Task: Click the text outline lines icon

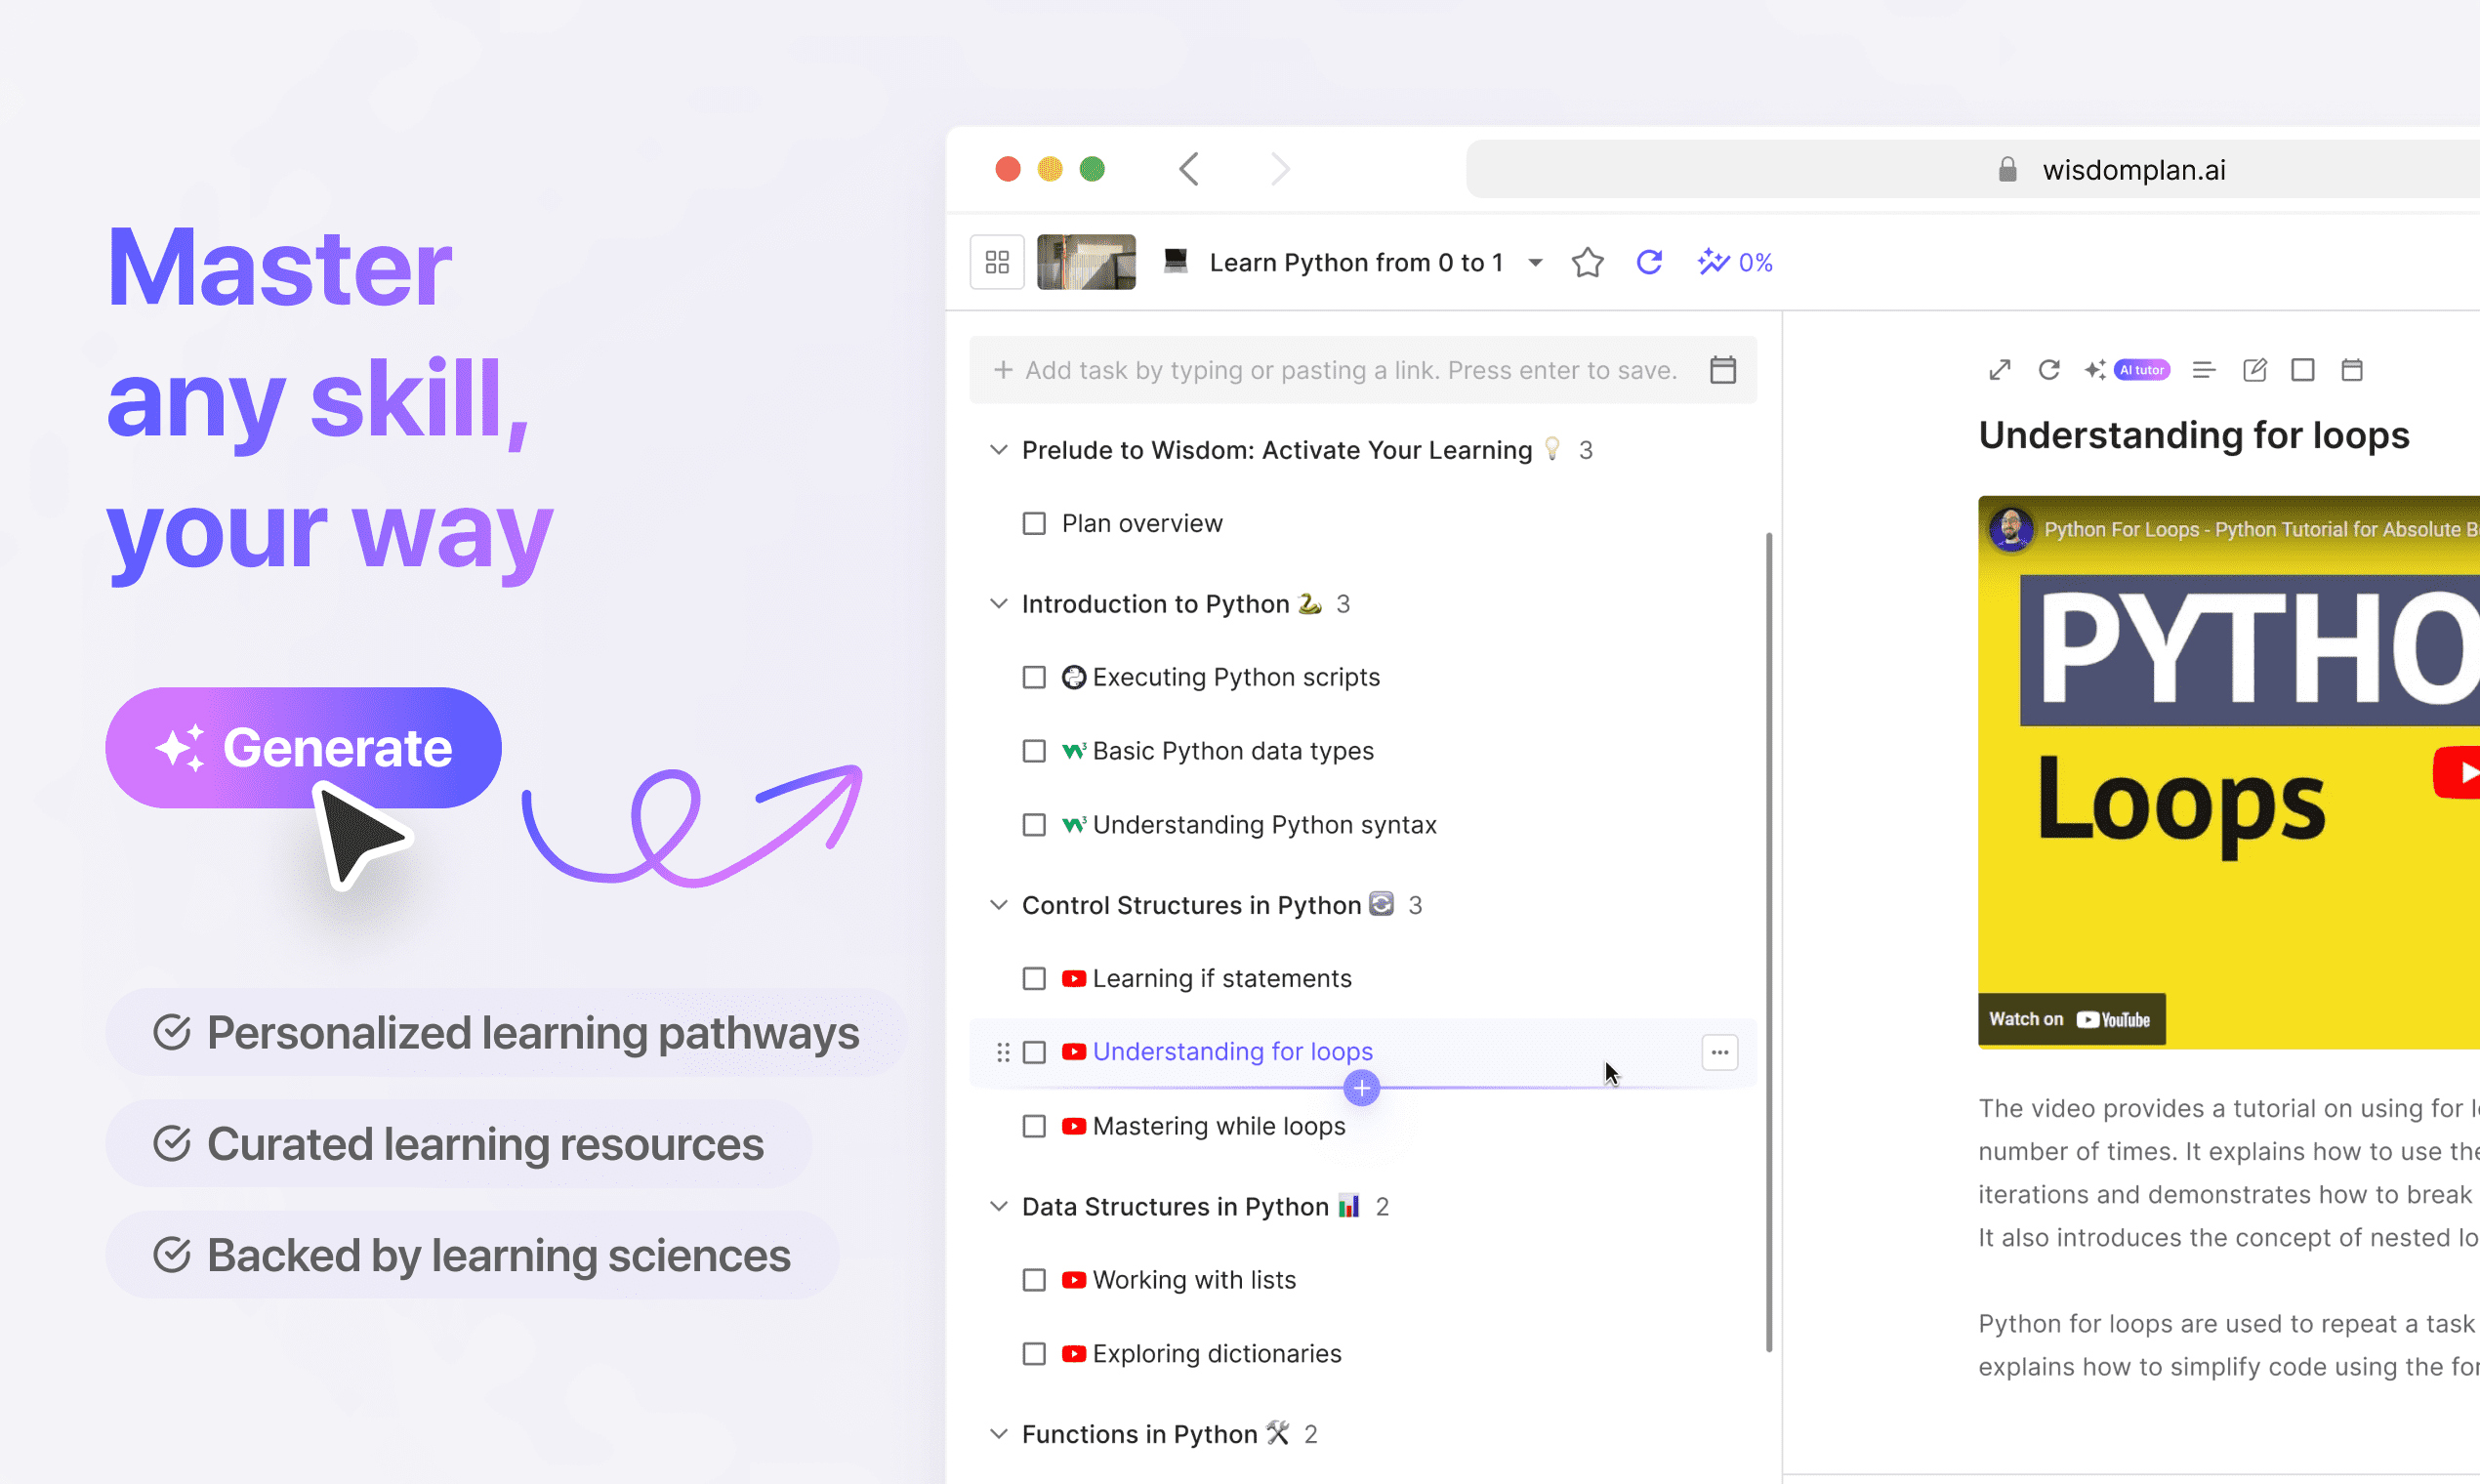Action: 2204,370
